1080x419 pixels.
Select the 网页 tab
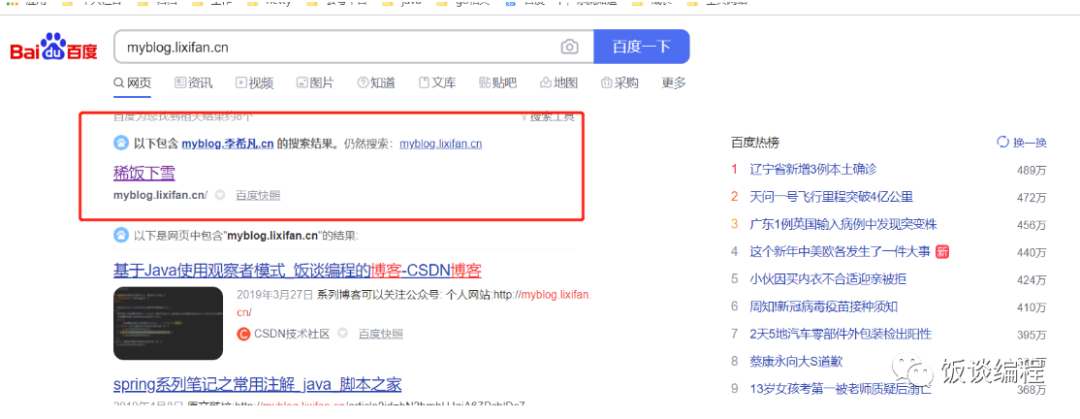click(x=133, y=83)
